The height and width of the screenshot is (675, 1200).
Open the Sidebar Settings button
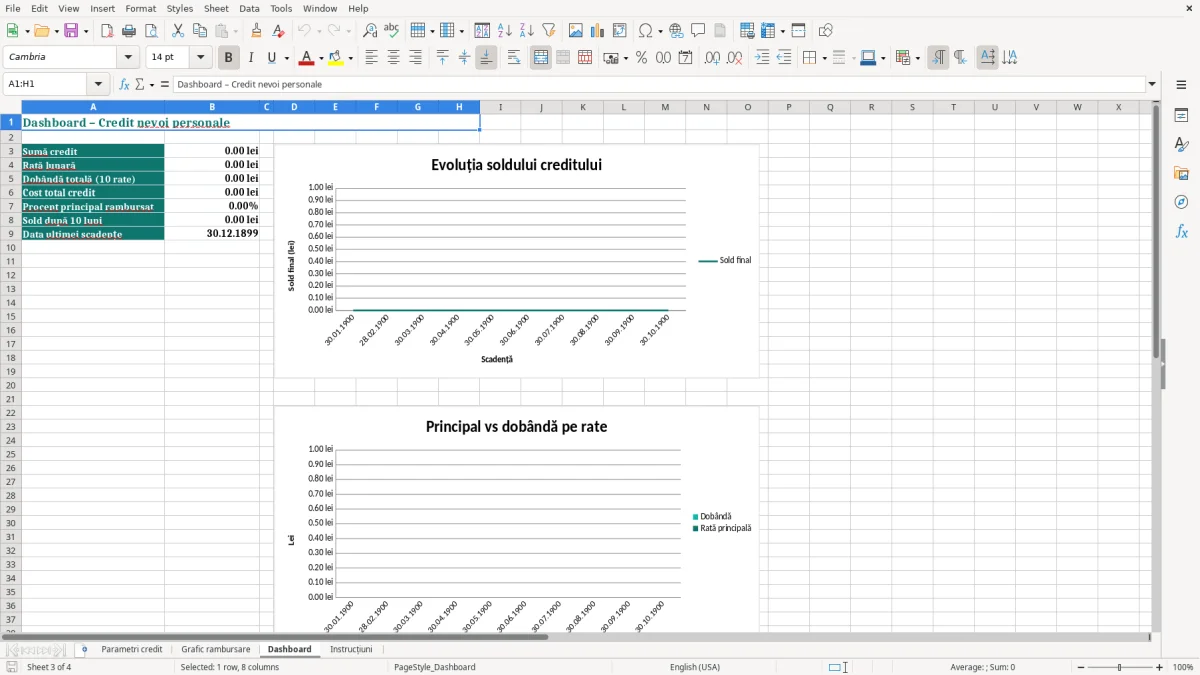tap(1181, 85)
